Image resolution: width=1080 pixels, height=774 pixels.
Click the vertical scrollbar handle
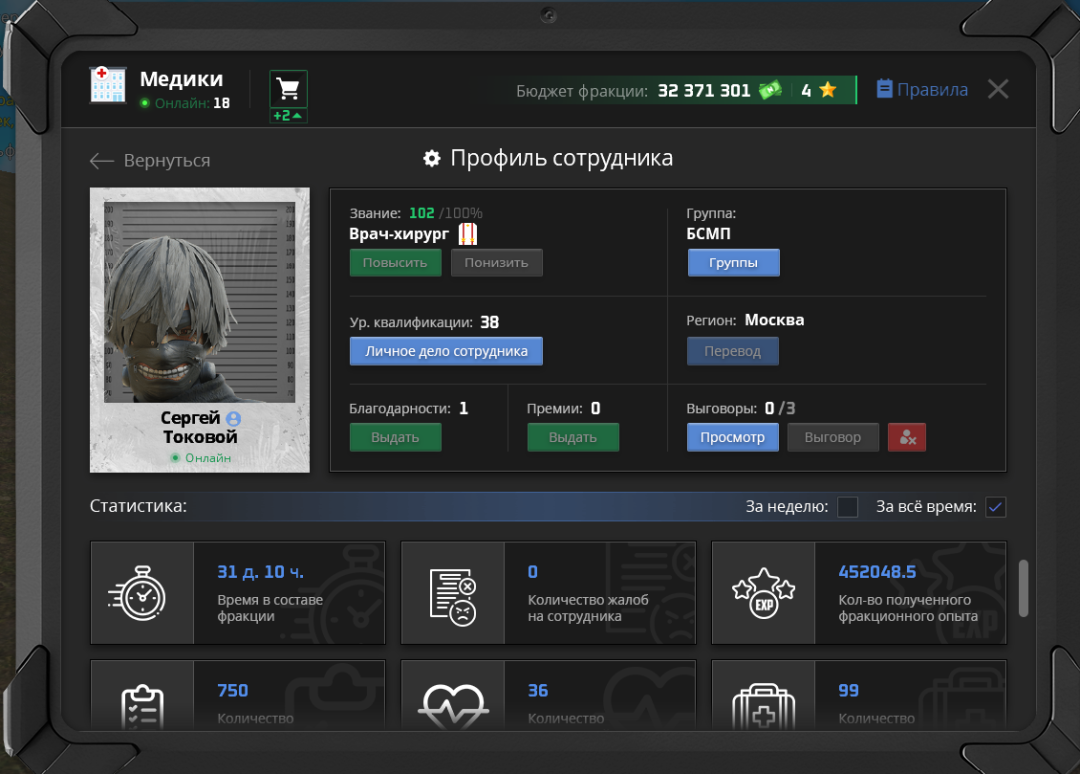coord(1024,588)
